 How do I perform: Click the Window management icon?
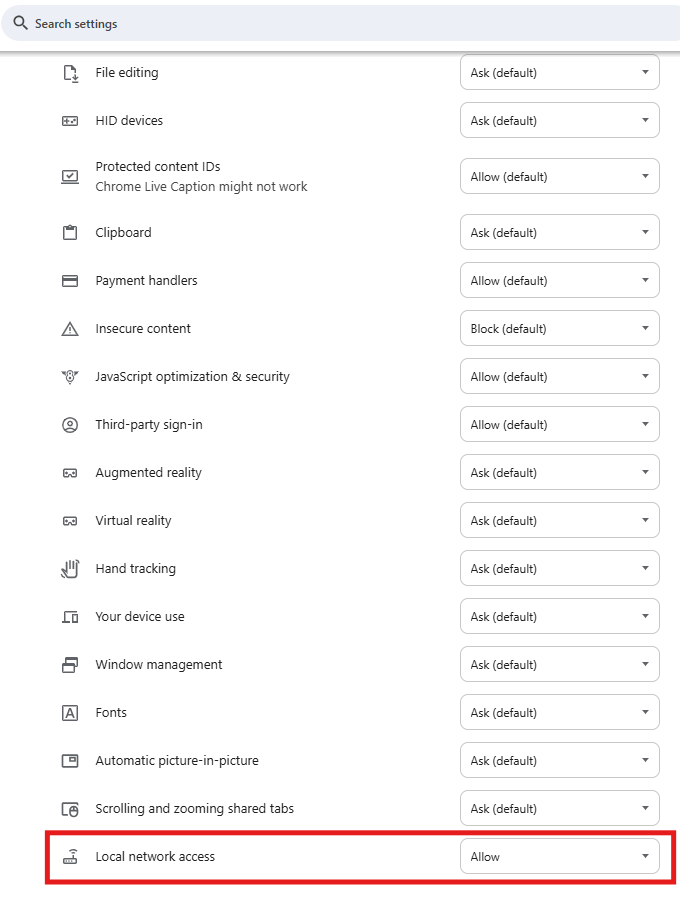click(x=70, y=665)
